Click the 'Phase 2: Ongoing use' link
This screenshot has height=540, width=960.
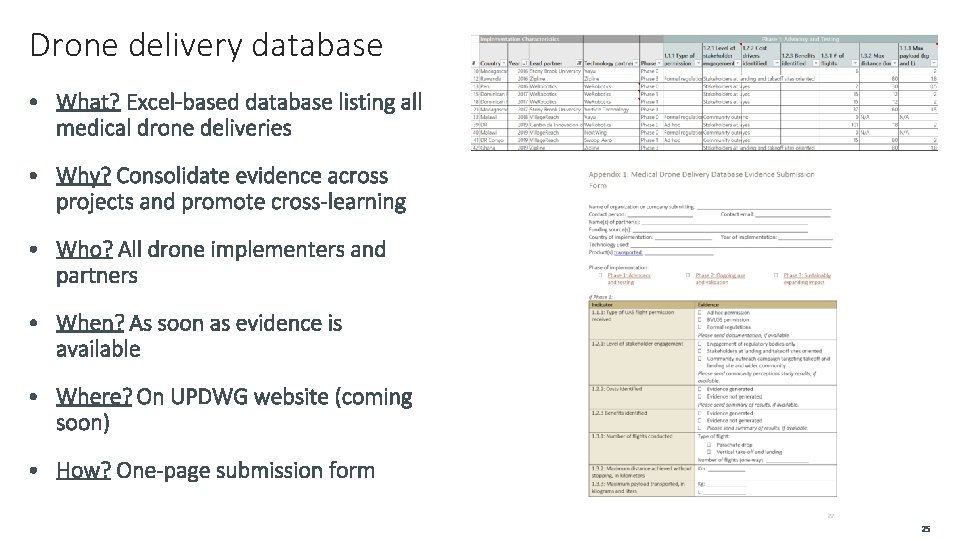[x=720, y=279]
